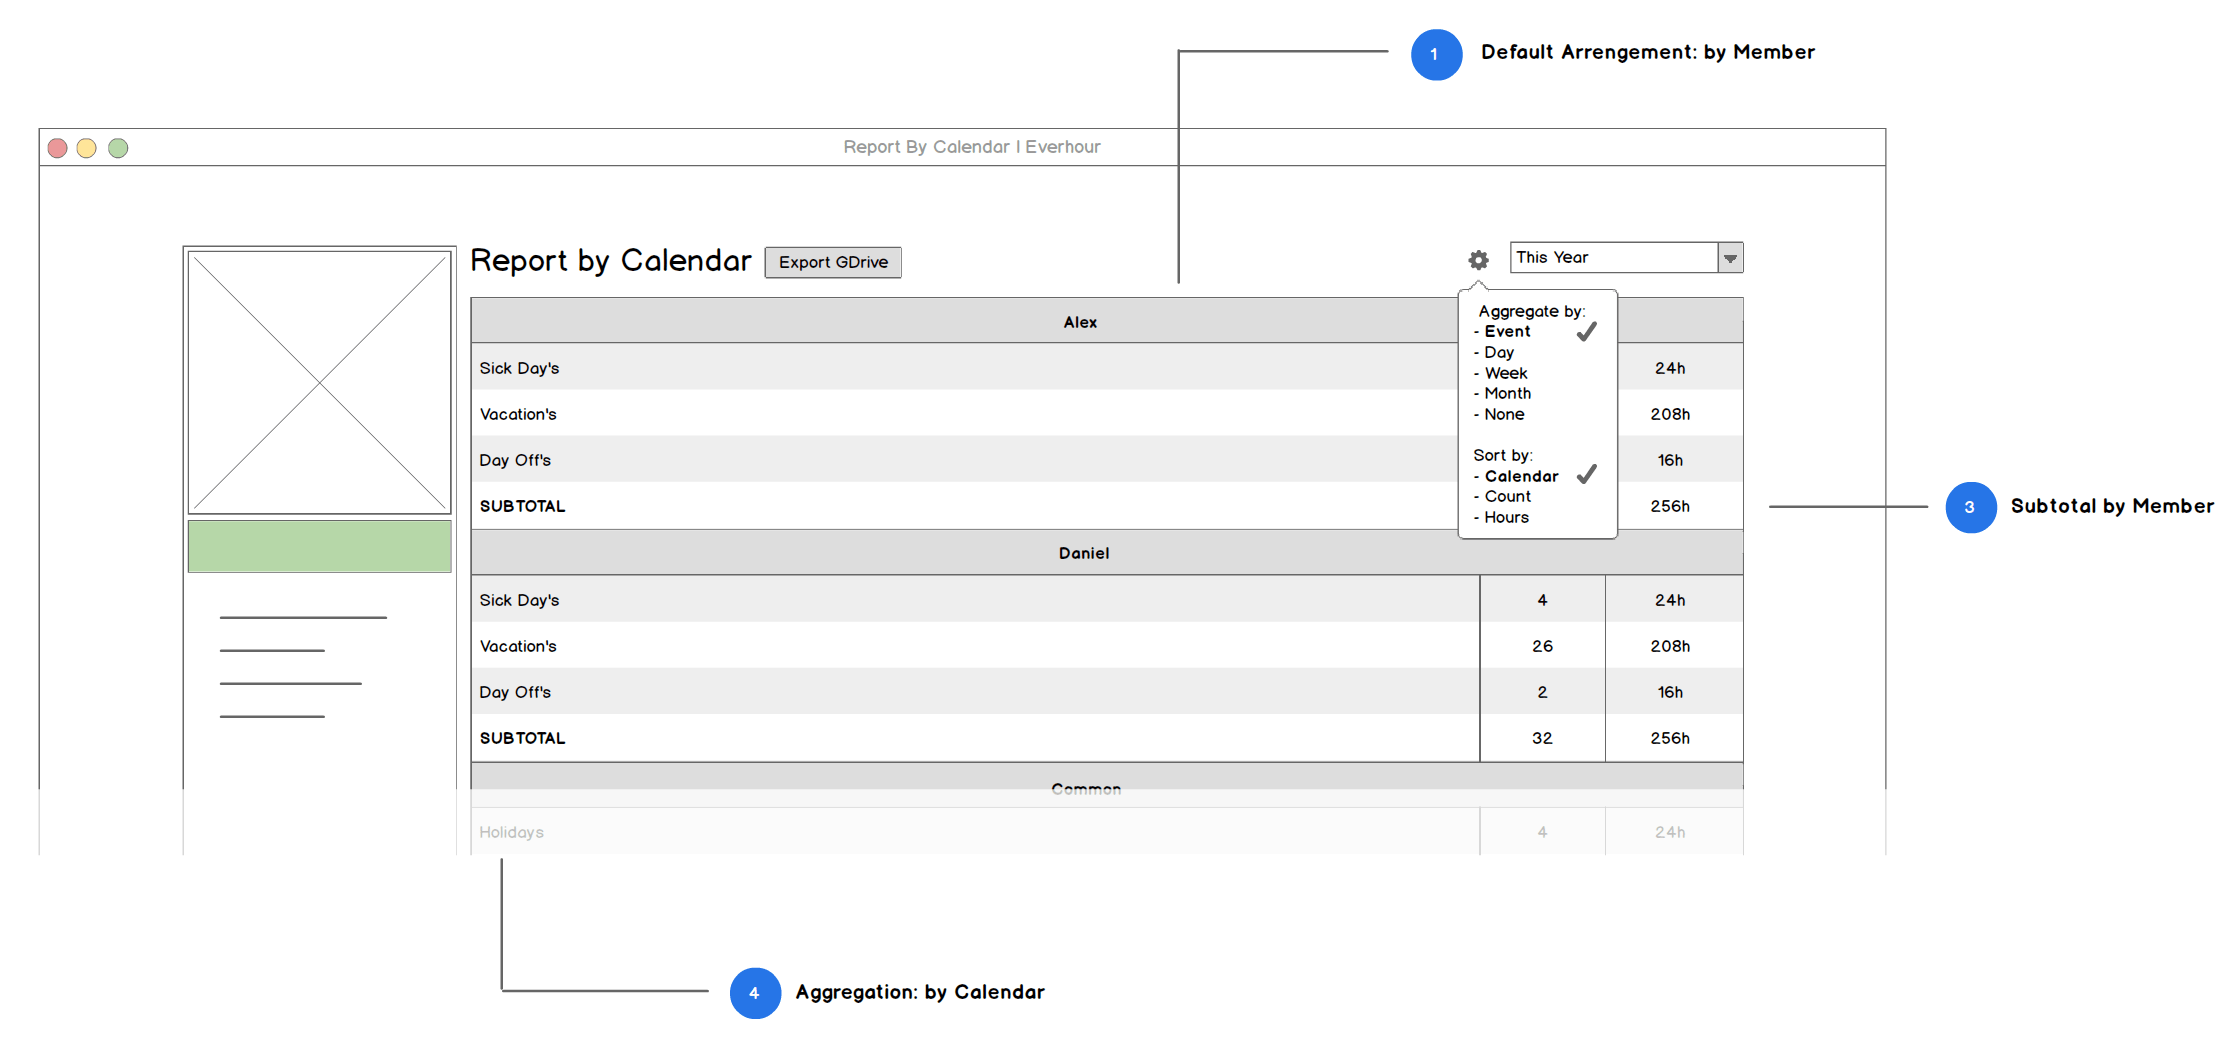
Task: Click the blue annotation marker 4
Action: (755, 993)
